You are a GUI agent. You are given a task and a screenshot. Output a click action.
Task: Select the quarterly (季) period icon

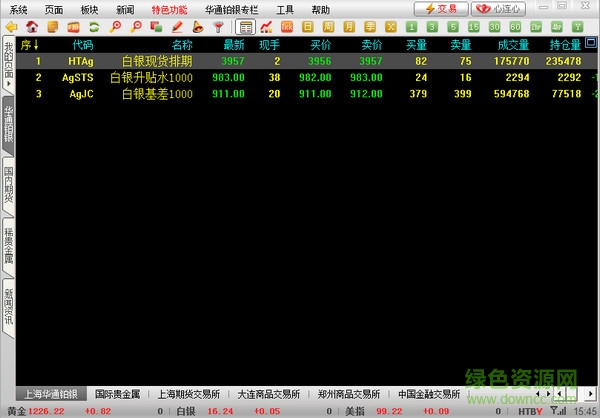coord(370,27)
